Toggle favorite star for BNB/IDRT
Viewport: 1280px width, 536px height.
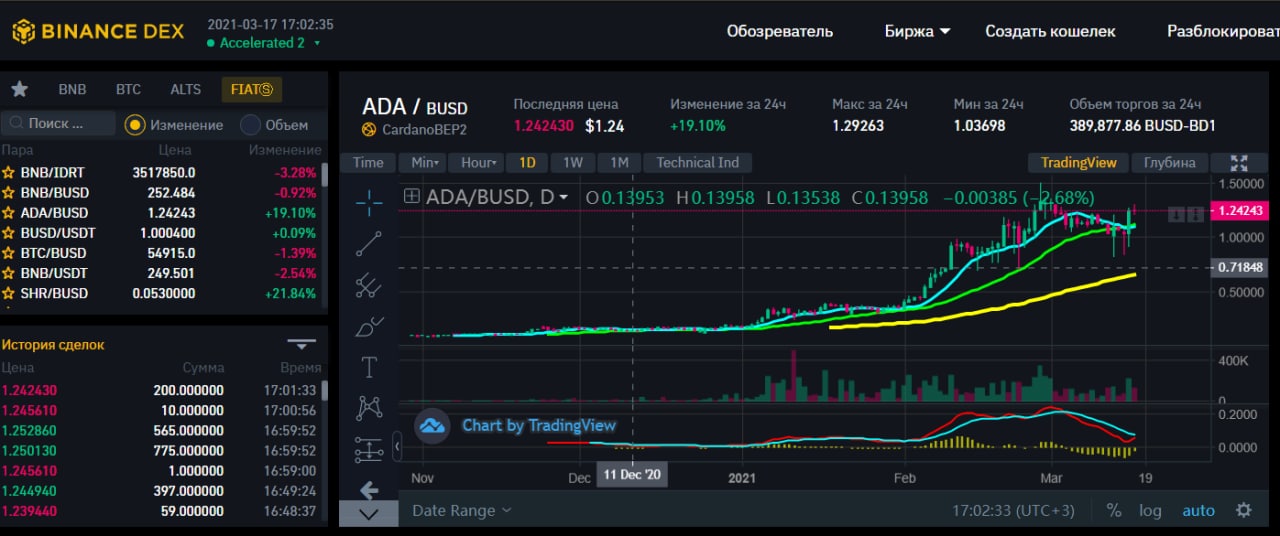tap(9, 173)
